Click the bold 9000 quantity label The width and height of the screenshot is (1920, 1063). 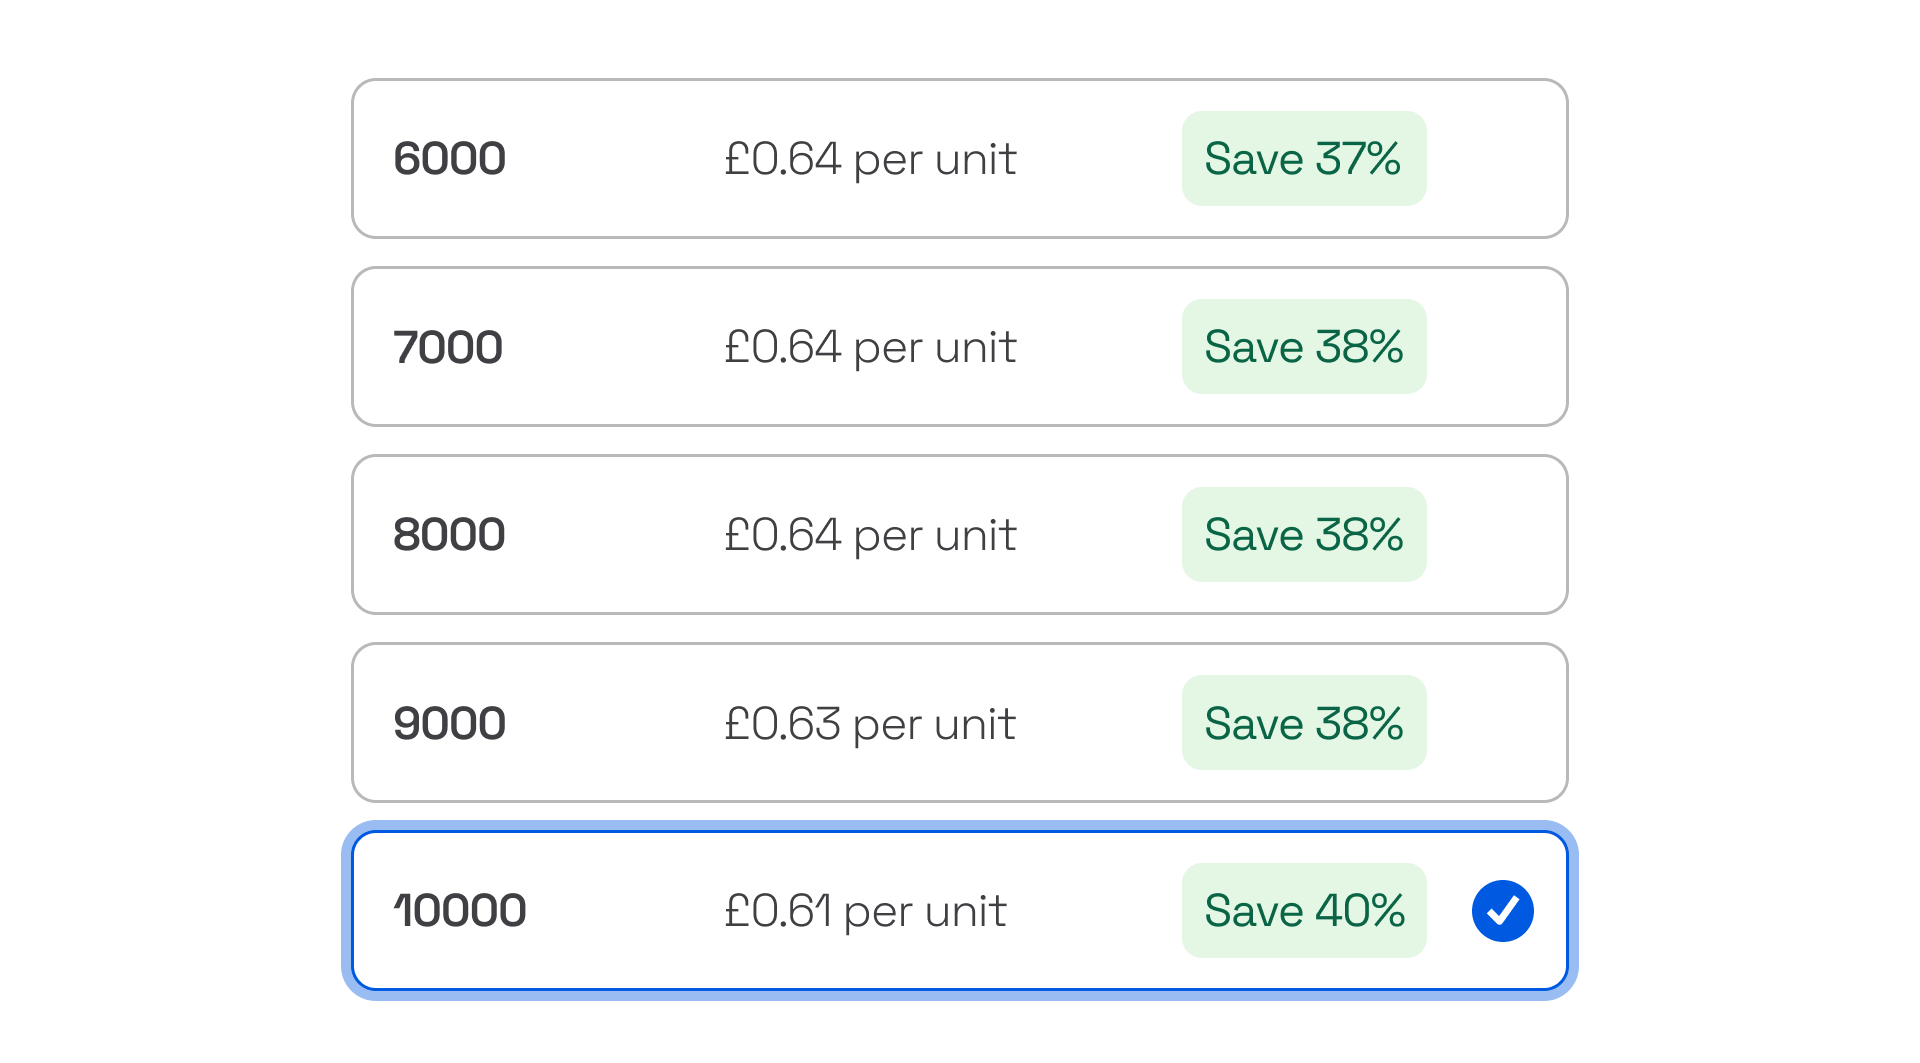(x=449, y=723)
